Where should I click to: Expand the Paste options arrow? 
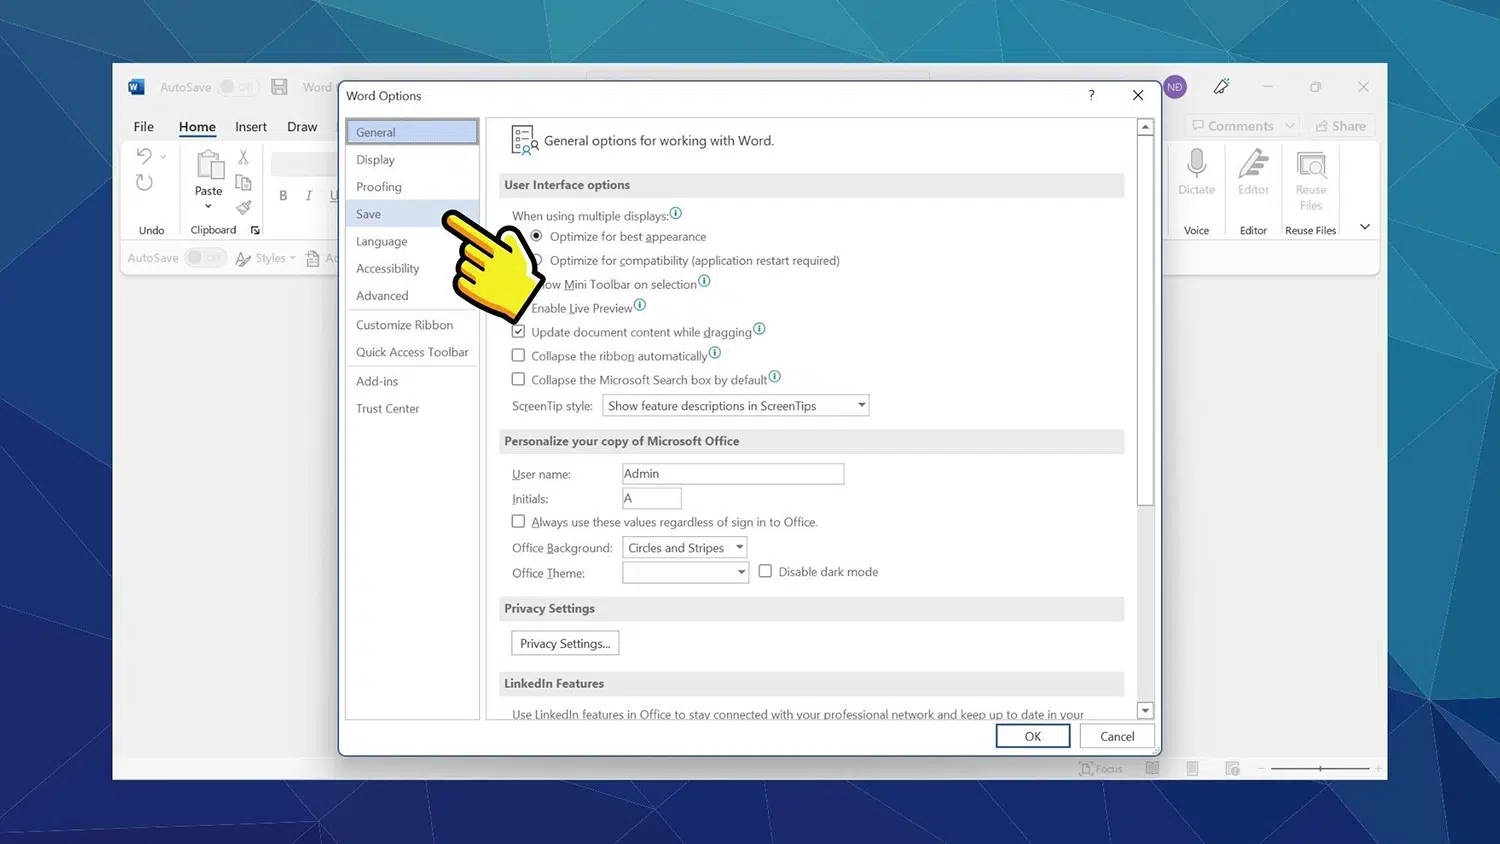click(x=208, y=206)
